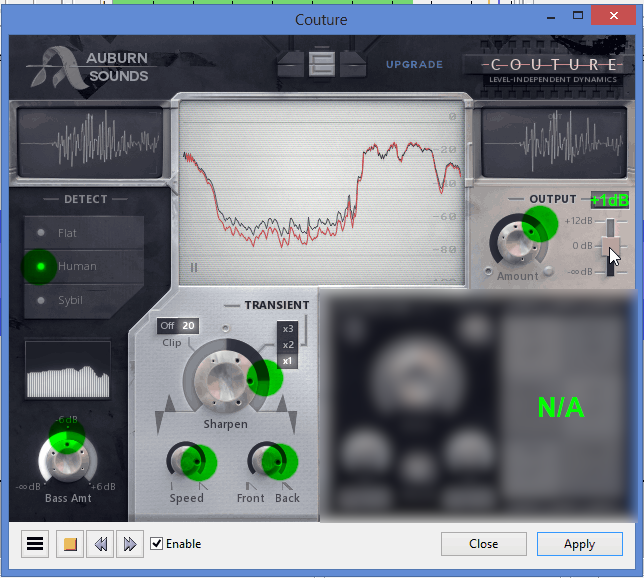Choose the x3 sharpen multiplier
This screenshot has width=644, height=578.
288,329
